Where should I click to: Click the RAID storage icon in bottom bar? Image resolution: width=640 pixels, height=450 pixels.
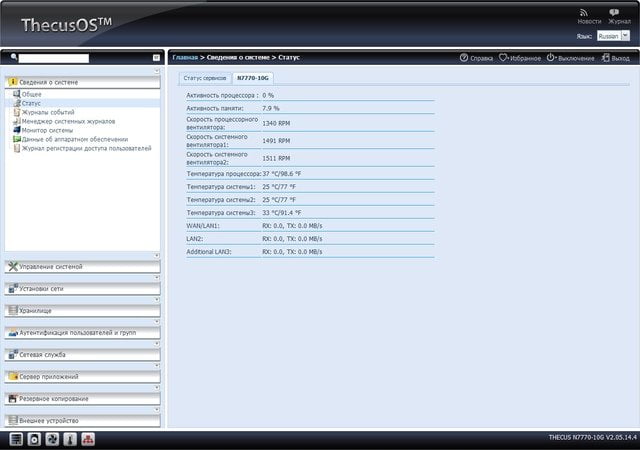pyautogui.click(x=16, y=439)
